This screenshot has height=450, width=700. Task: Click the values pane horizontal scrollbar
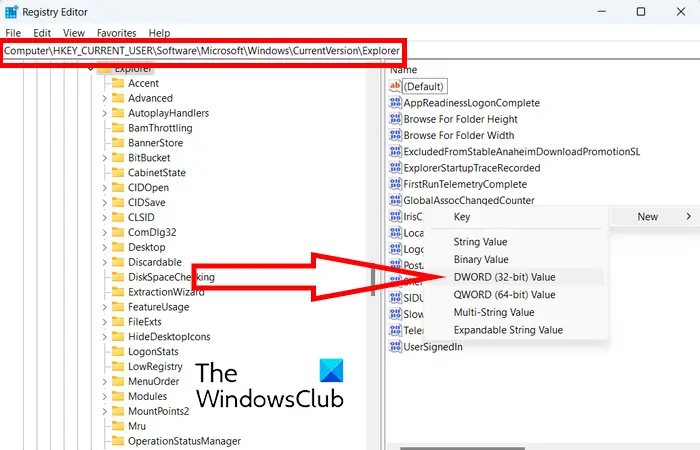coord(462,447)
